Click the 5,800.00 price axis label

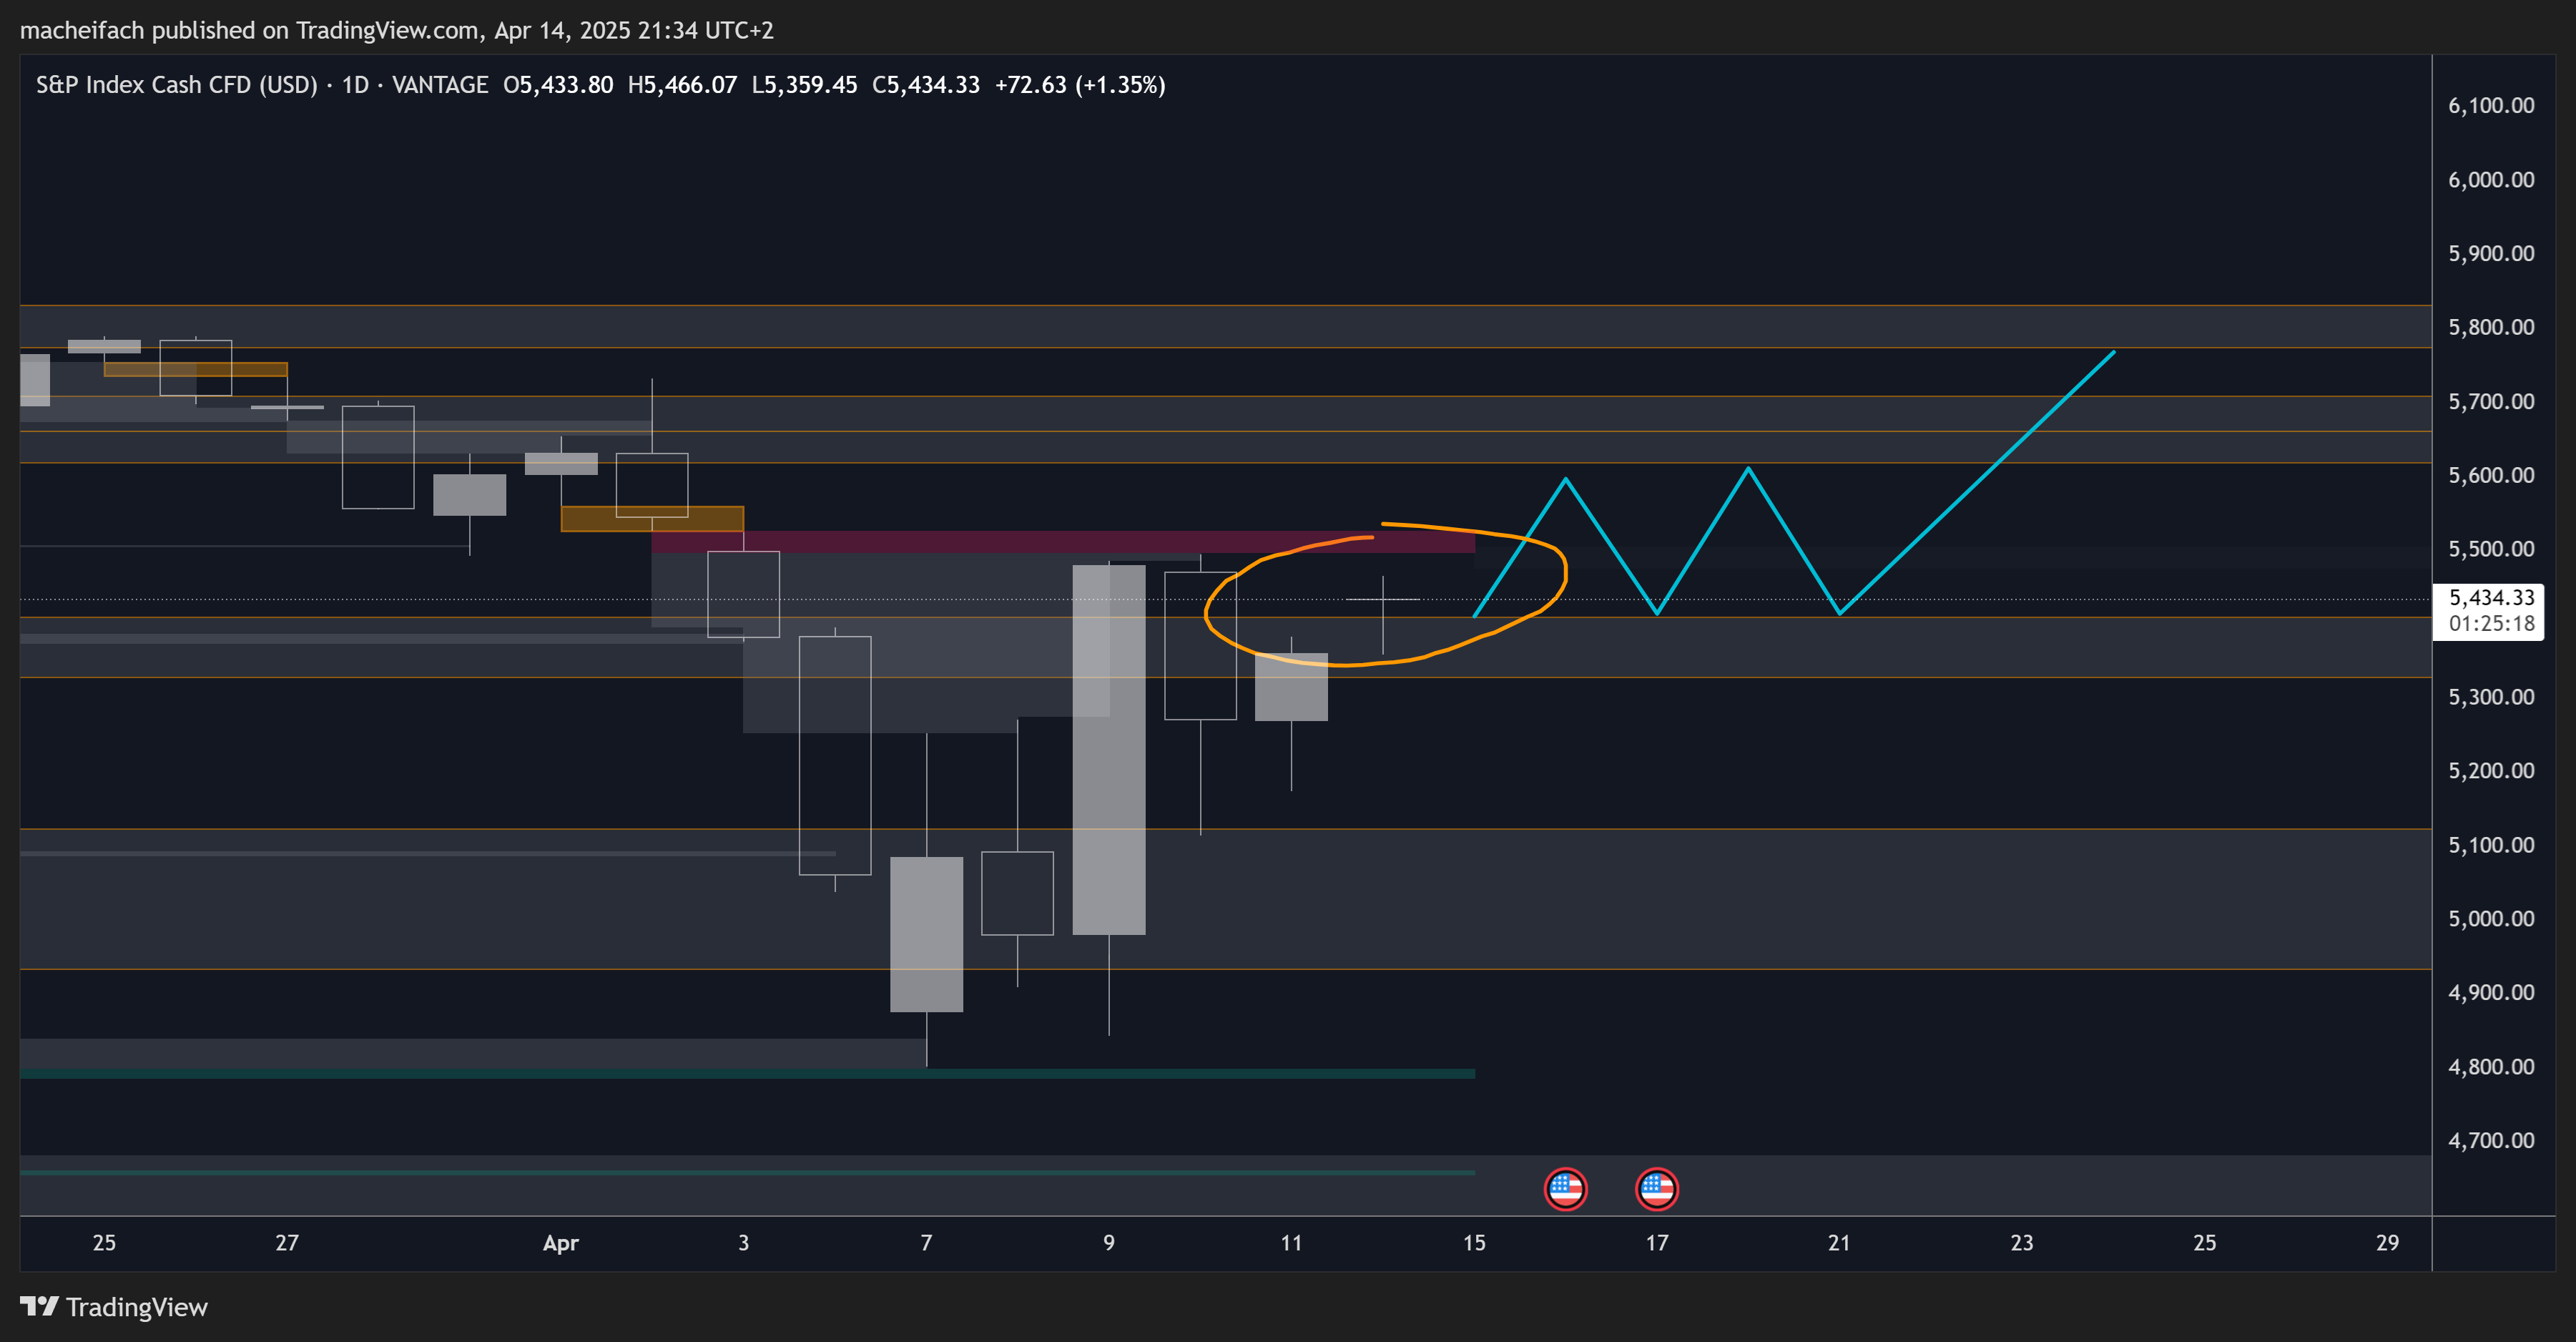coord(2491,327)
